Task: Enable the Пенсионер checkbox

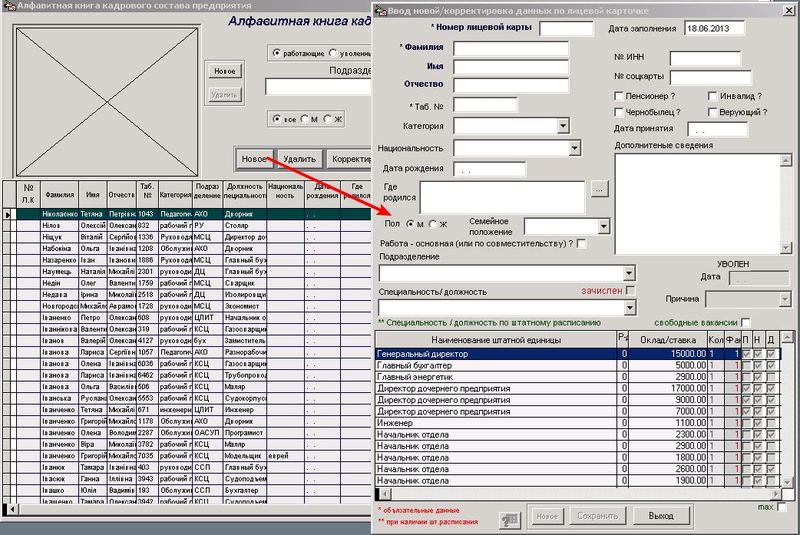Action: [620, 96]
